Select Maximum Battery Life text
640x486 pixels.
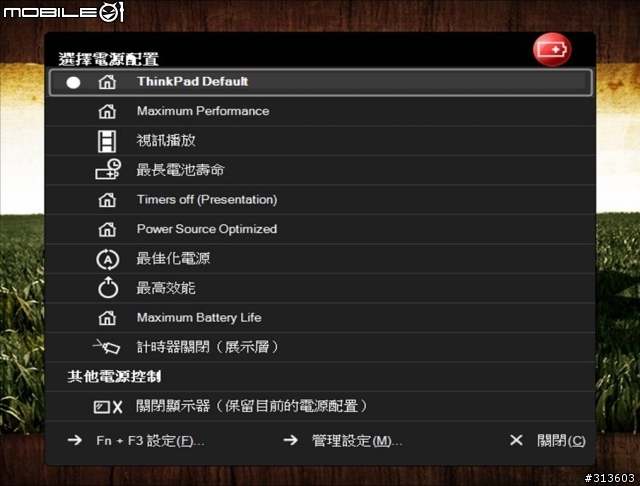pyautogui.click(x=199, y=317)
